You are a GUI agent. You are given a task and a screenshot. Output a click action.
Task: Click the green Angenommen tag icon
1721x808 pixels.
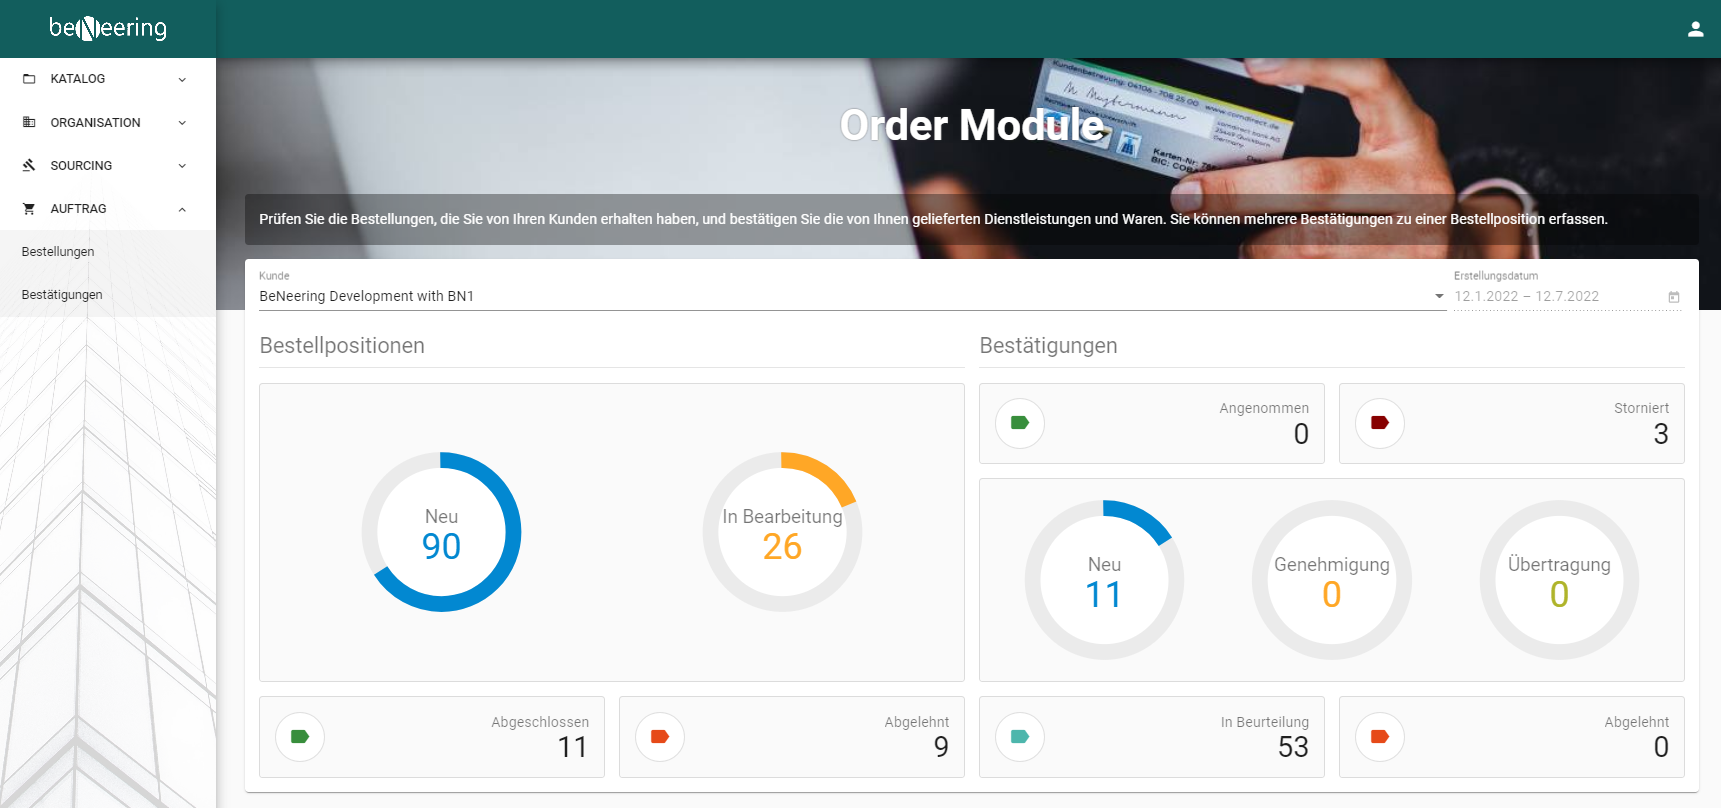(1020, 423)
